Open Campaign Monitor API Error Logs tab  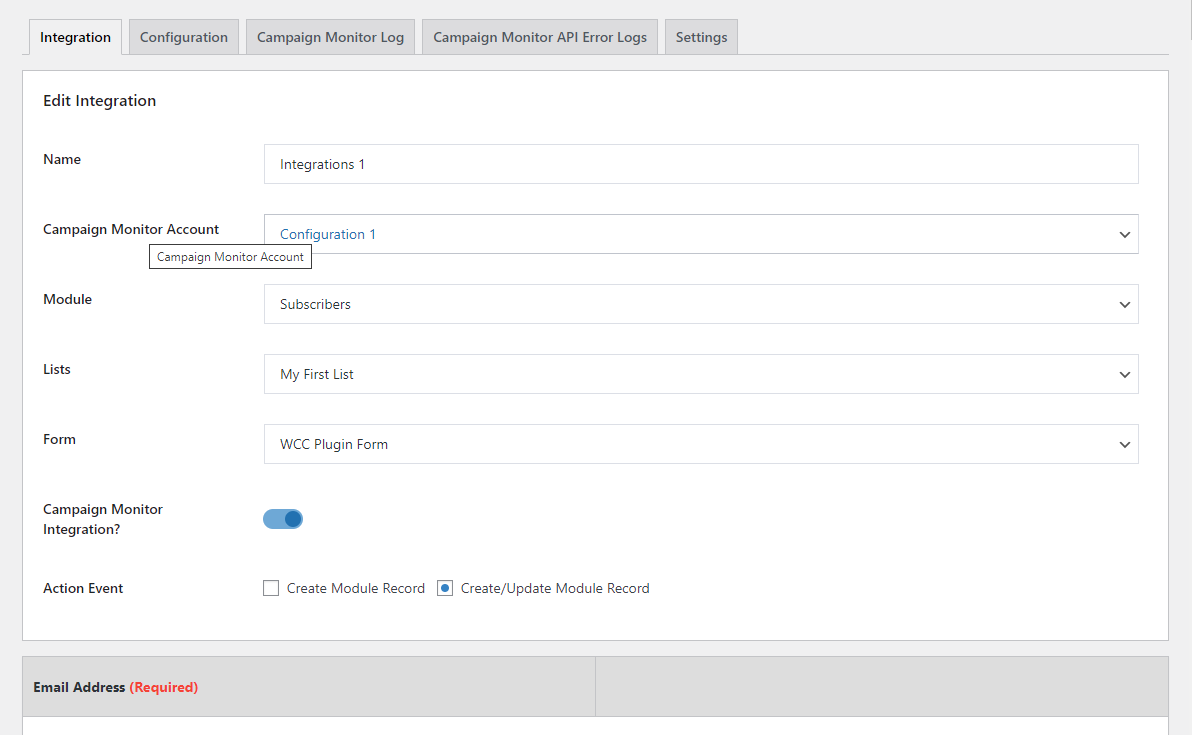click(x=540, y=37)
